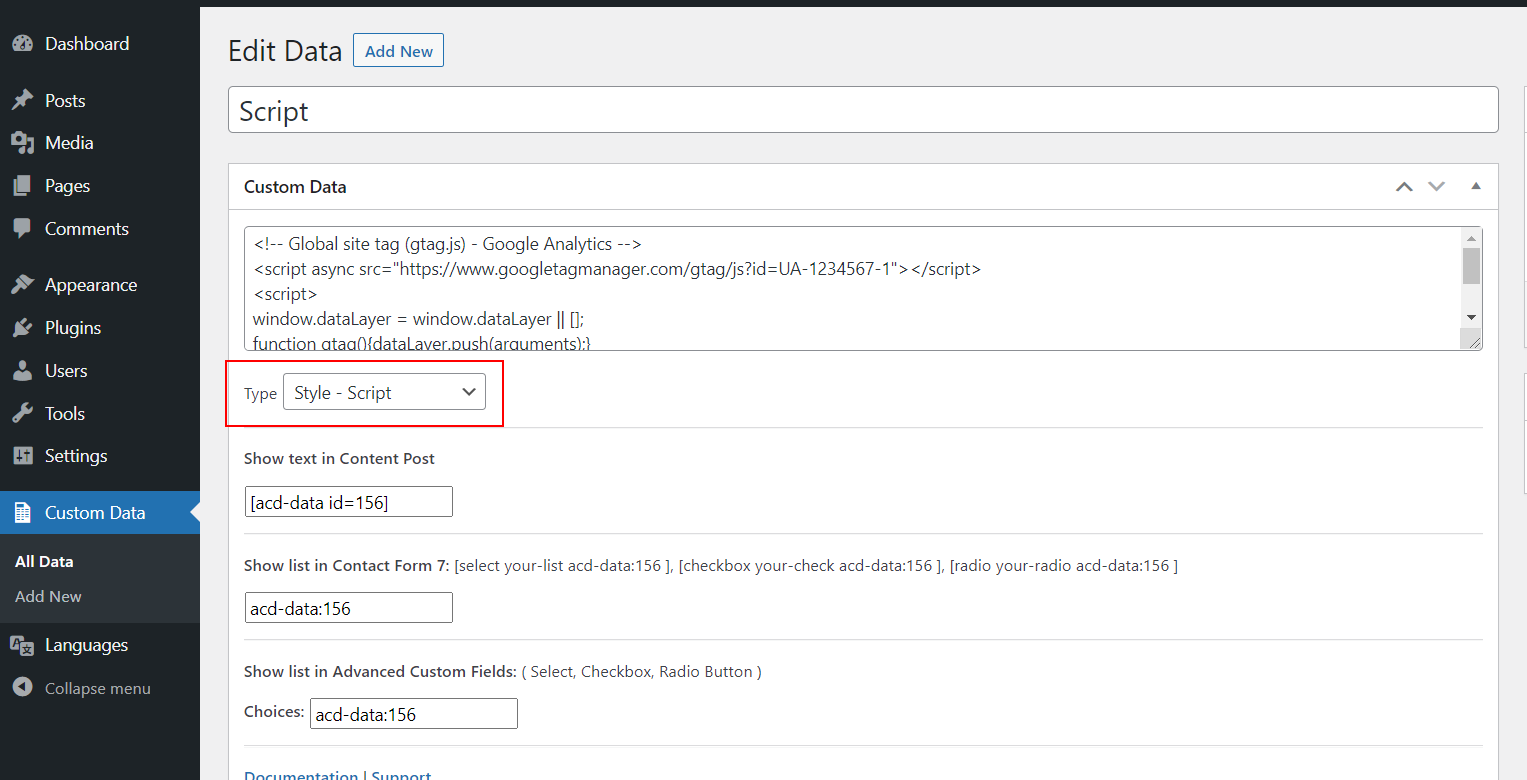Click the Custom Data panel heading
Image resolution: width=1527 pixels, height=780 pixels.
click(295, 187)
